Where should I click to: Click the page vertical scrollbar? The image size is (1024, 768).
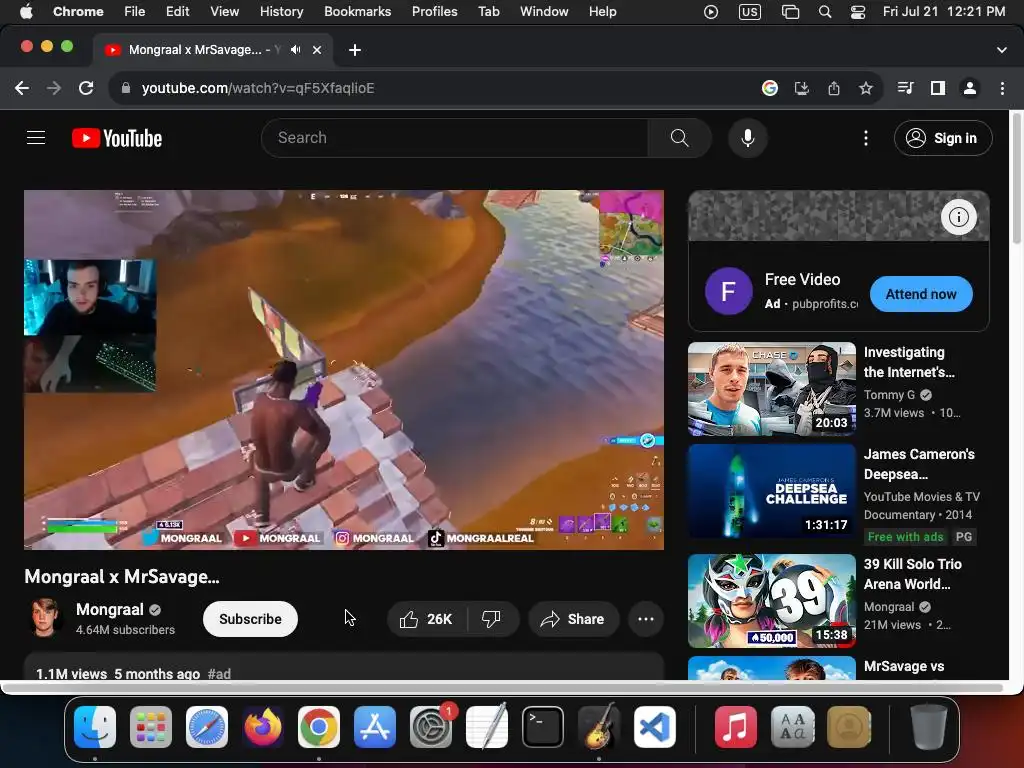pos(1016,178)
